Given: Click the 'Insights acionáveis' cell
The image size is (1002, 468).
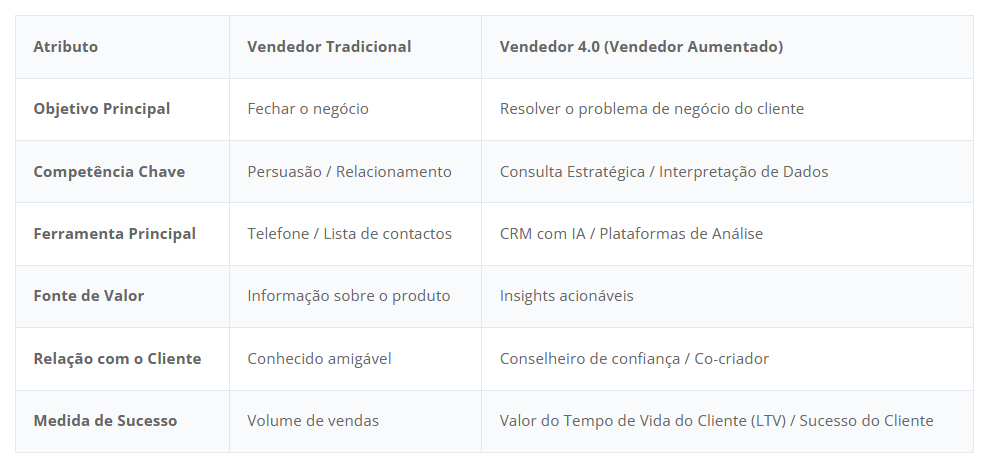Looking at the screenshot, I should coord(566,296).
